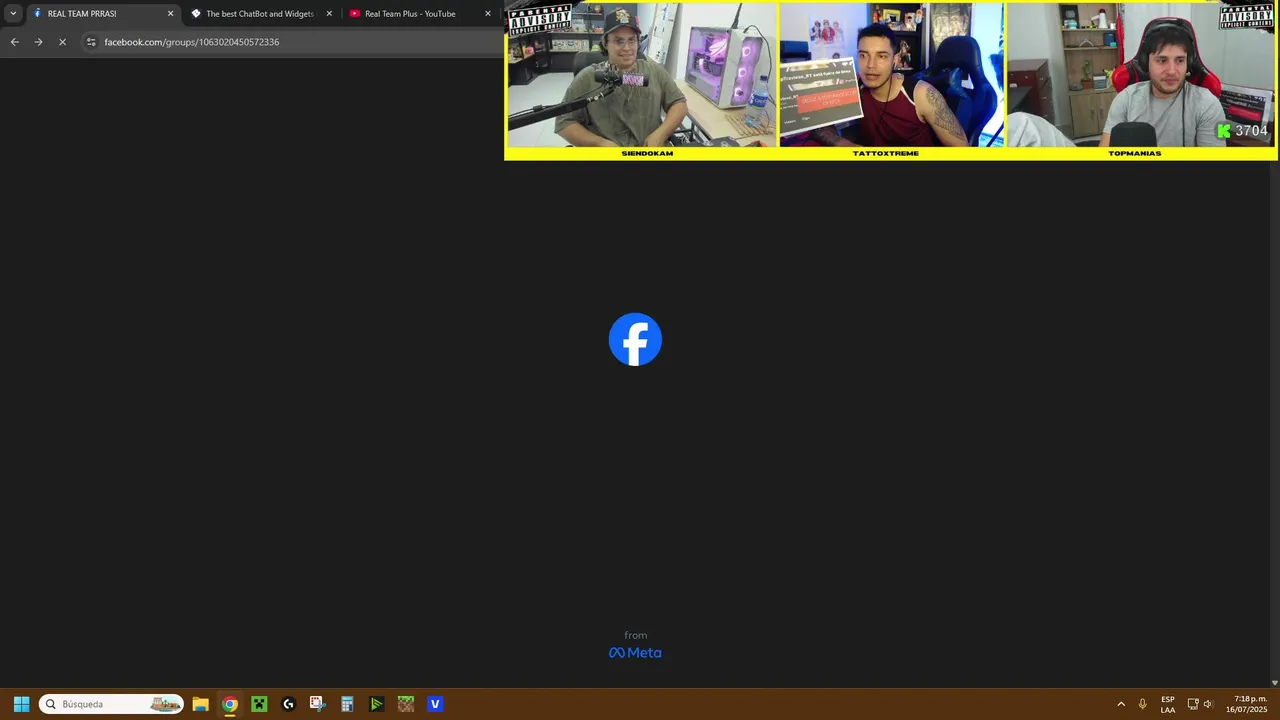Open File Explorer from the taskbar
This screenshot has width=1280, height=720.
point(200,704)
